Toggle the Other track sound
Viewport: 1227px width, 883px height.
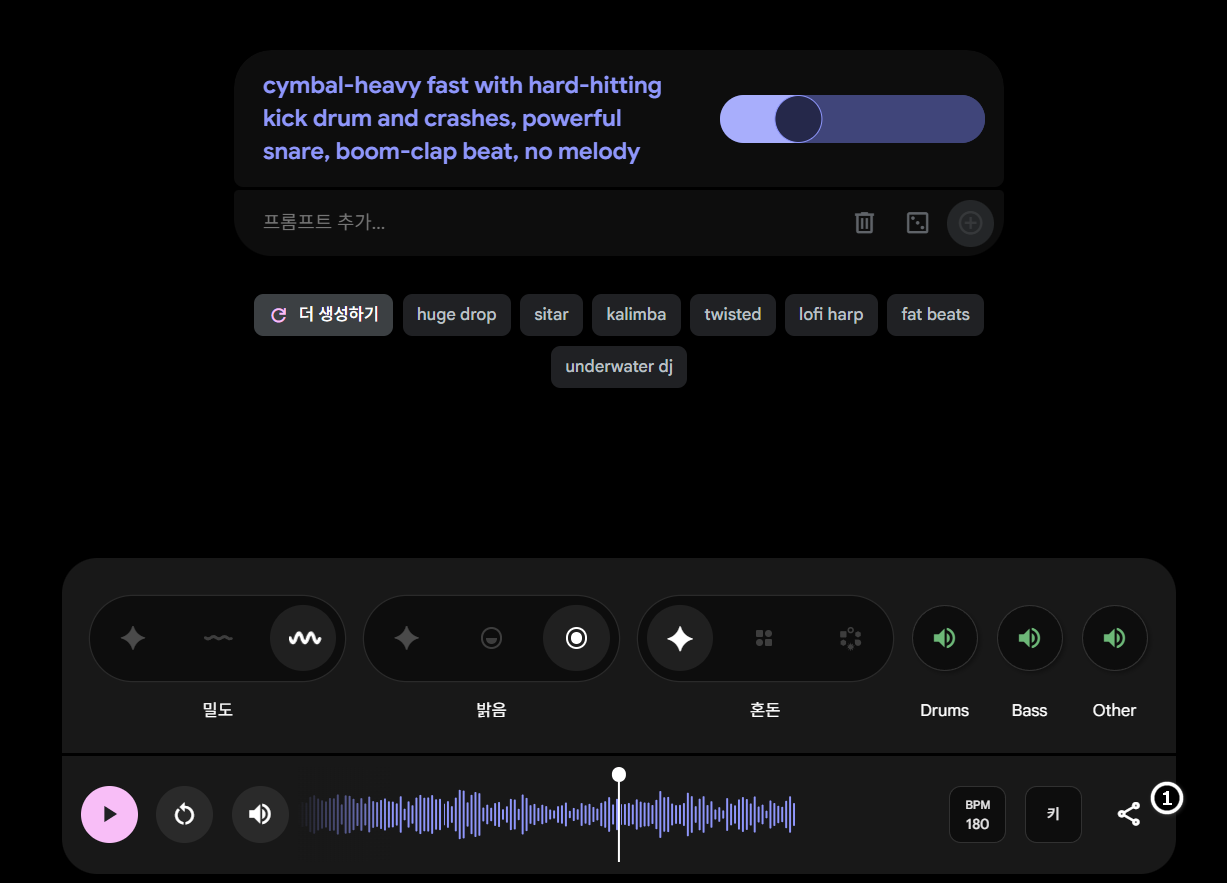tap(1114, 638)
